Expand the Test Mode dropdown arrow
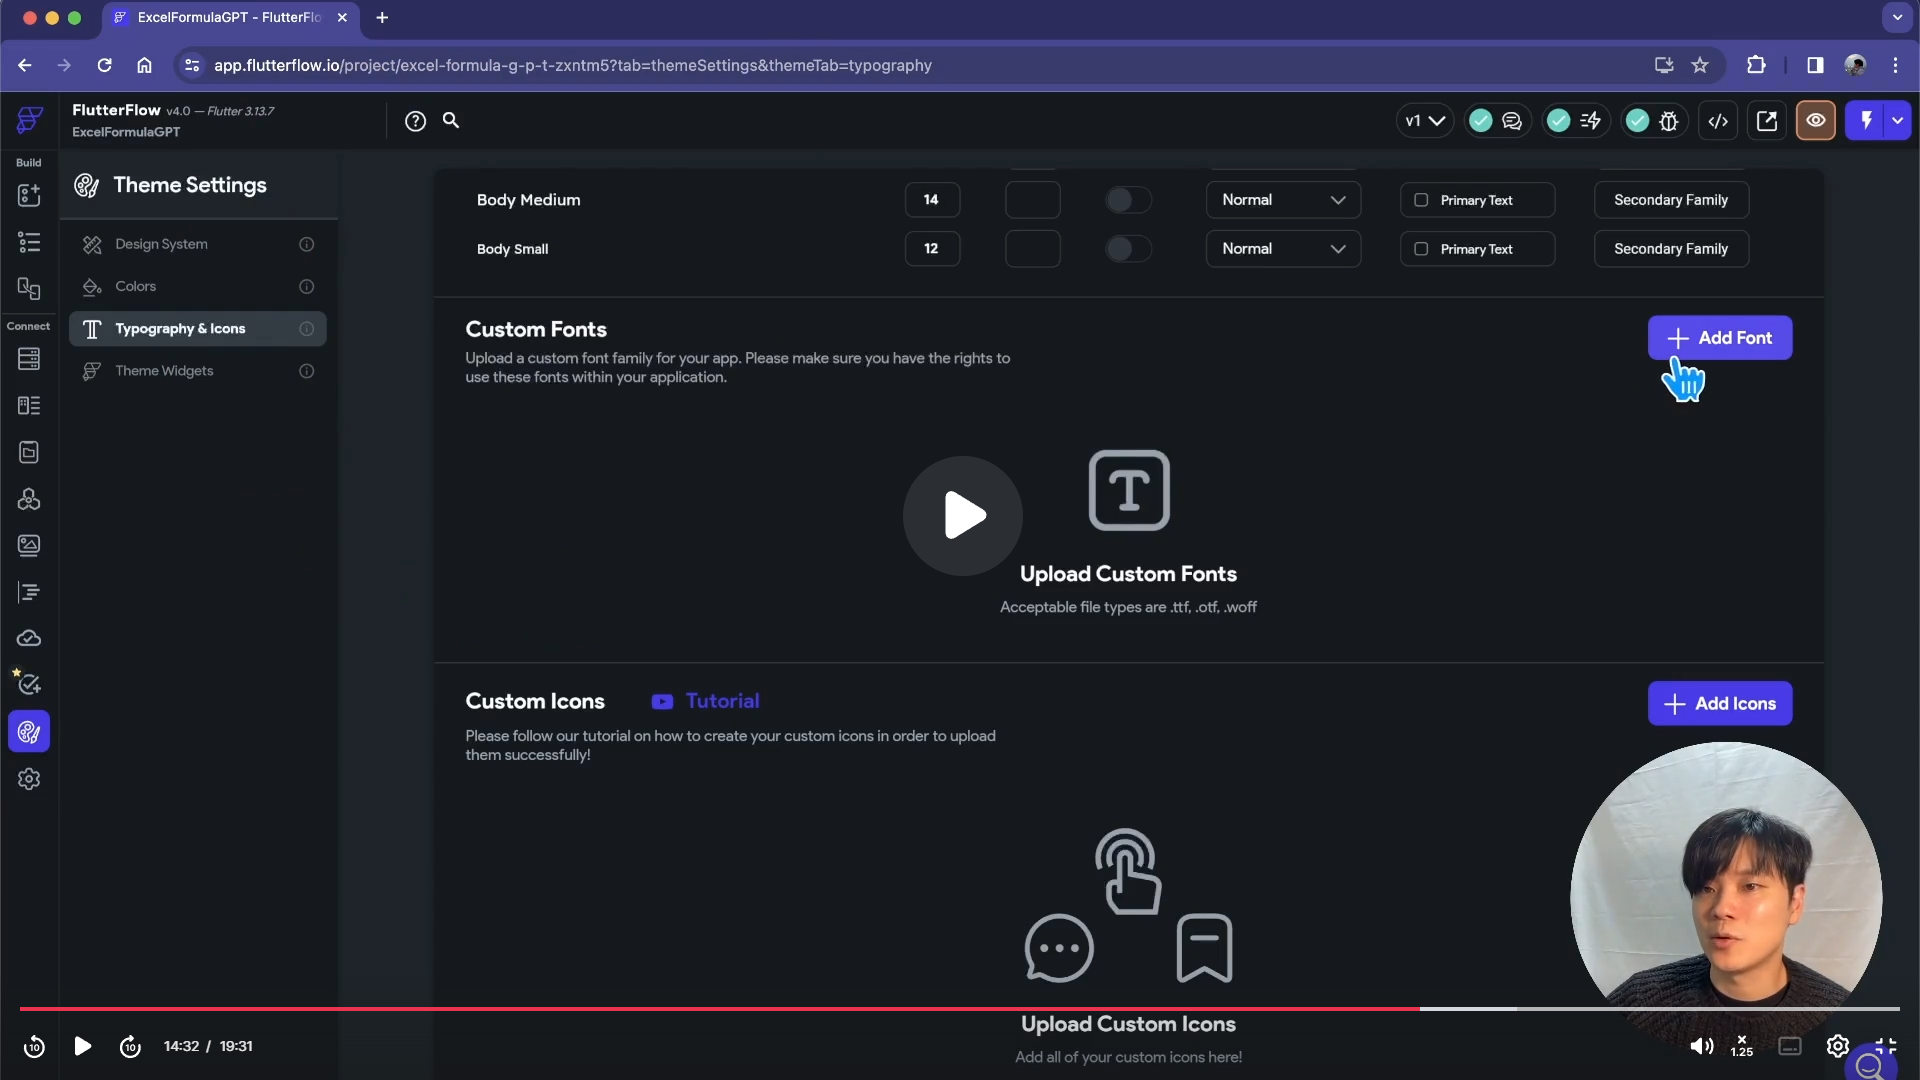The width and height of the screenshot is (1920, 1080). [x=1898, y=121]
